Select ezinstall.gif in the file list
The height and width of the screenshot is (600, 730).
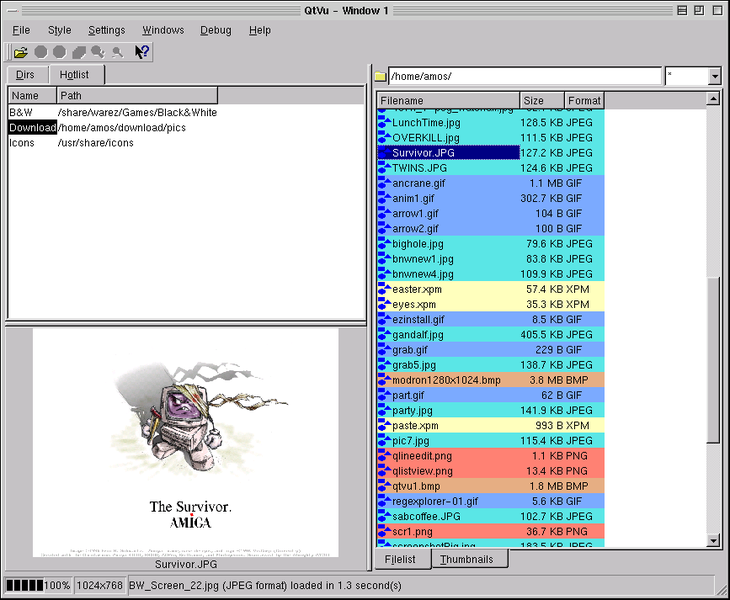pyautogui.click(x=491, y=320)
